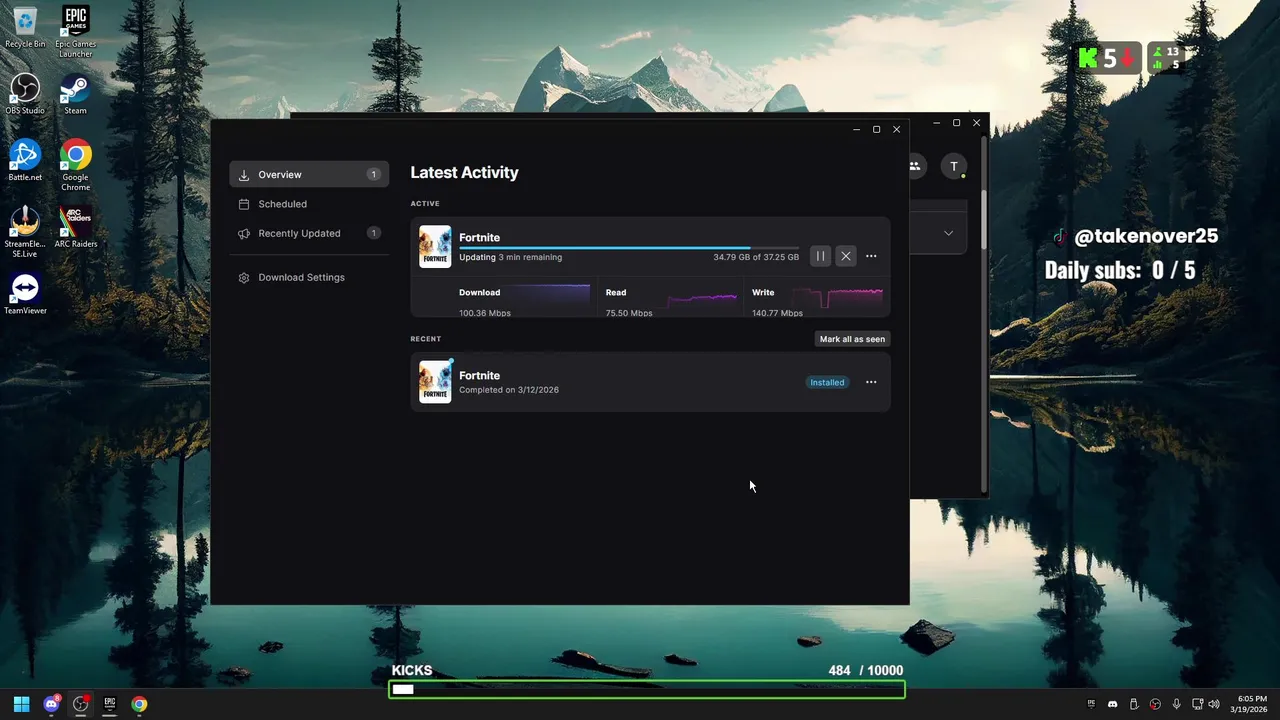Image resolution: width=1280 pixels, height=720 pixels.
Task: Click the '34.79 GB of 37.25 GB' text
Action: 756,257
